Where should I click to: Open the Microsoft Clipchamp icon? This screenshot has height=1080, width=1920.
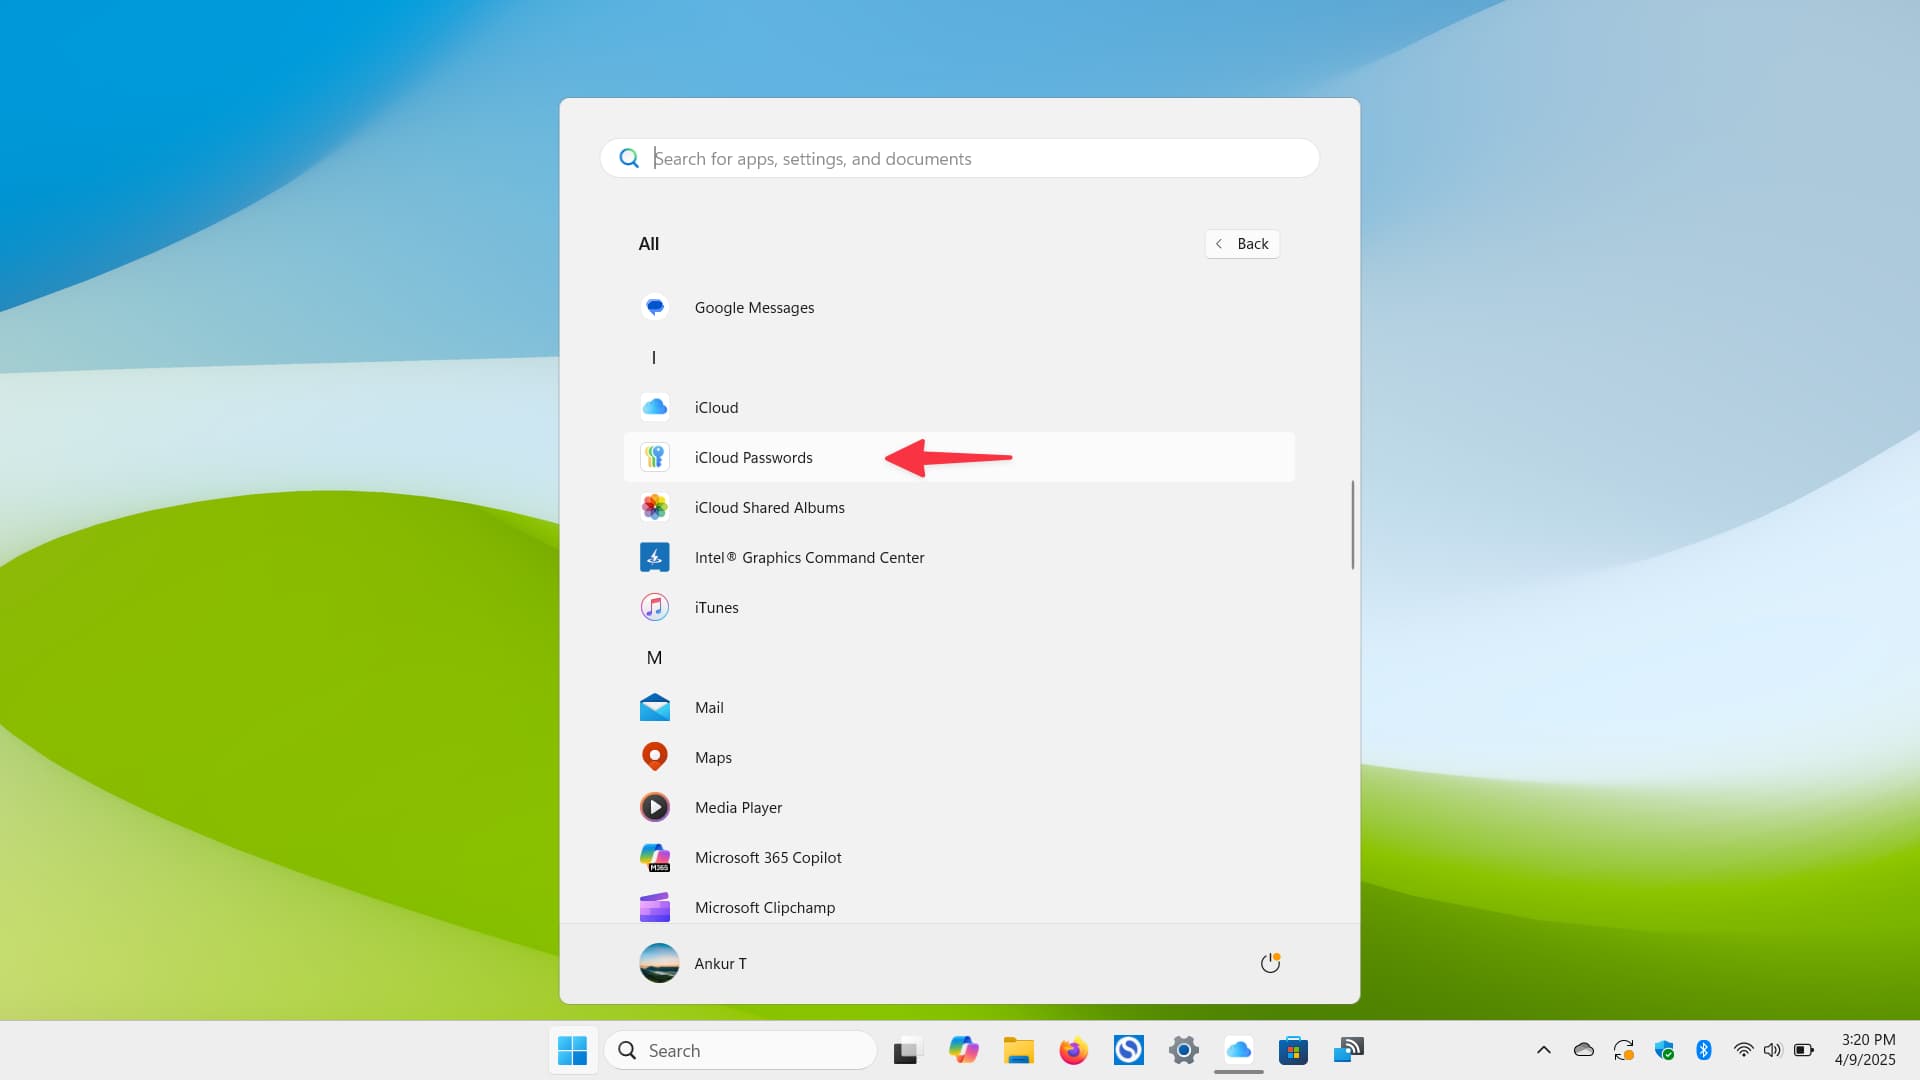[x=654, y=907]
